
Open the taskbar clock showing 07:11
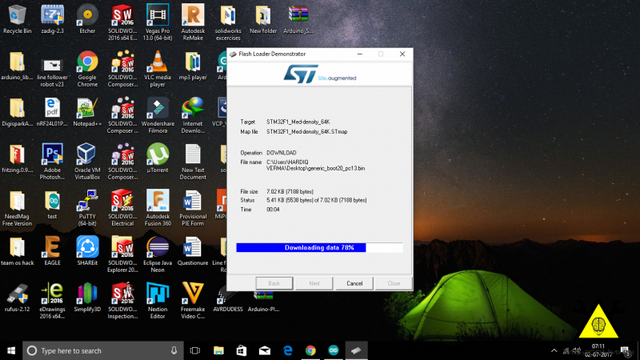coord(598,351)
